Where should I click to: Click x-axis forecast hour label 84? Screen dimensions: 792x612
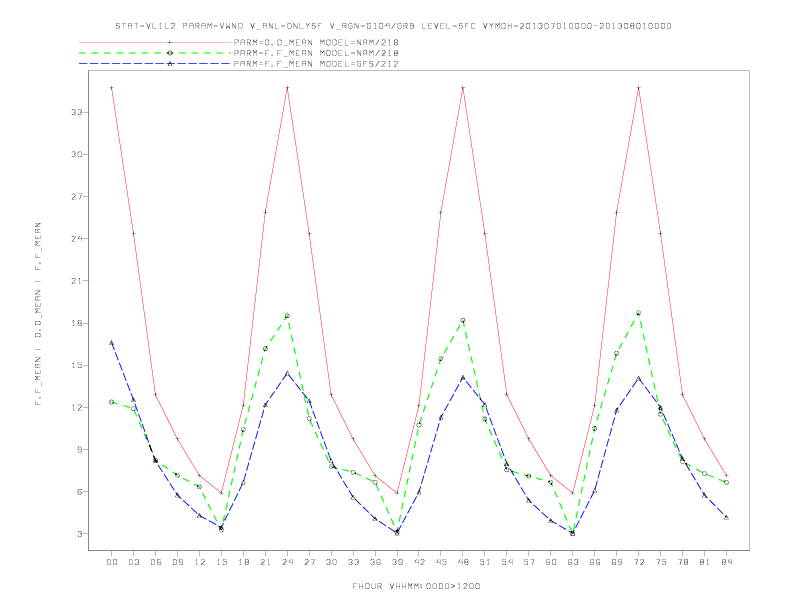(x=727, y=562)
